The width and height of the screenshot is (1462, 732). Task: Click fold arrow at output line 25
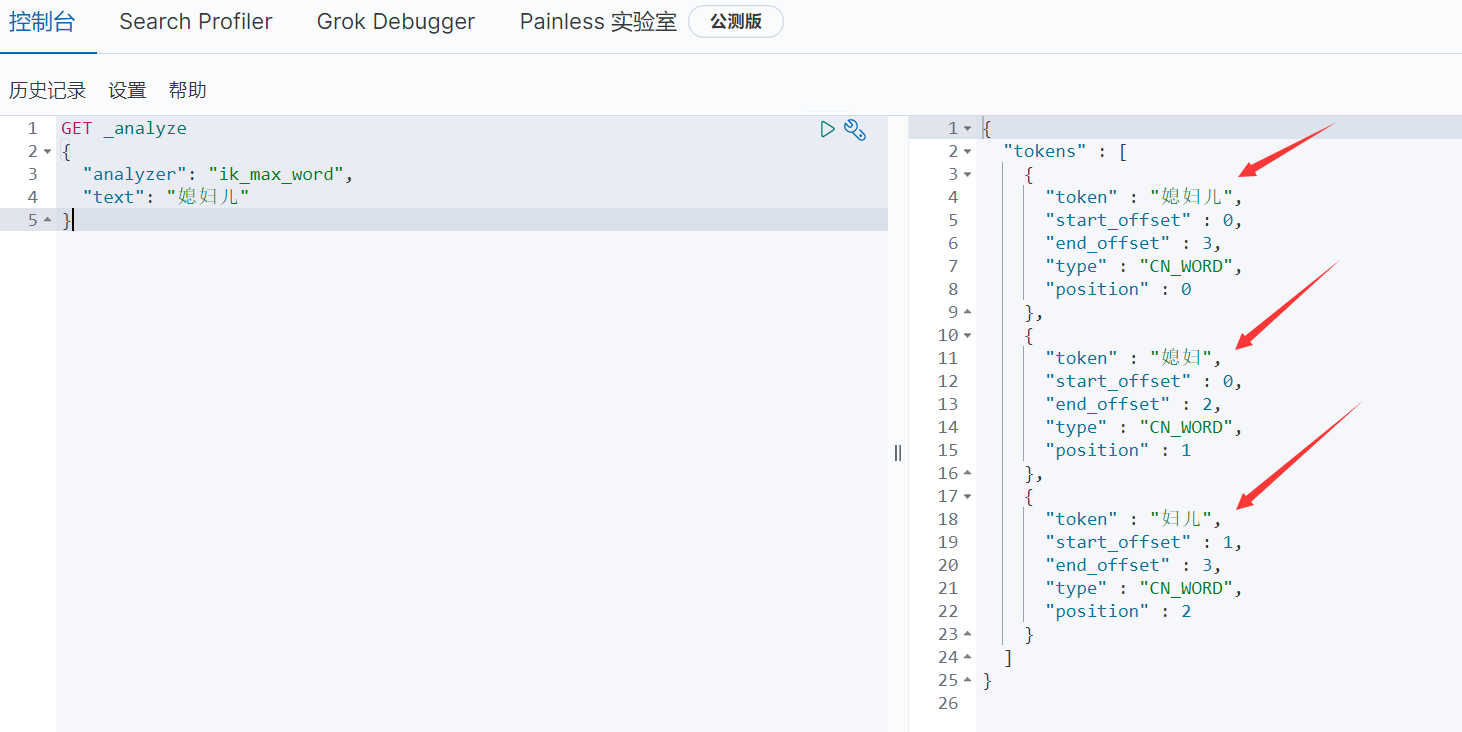pos(967,680)
